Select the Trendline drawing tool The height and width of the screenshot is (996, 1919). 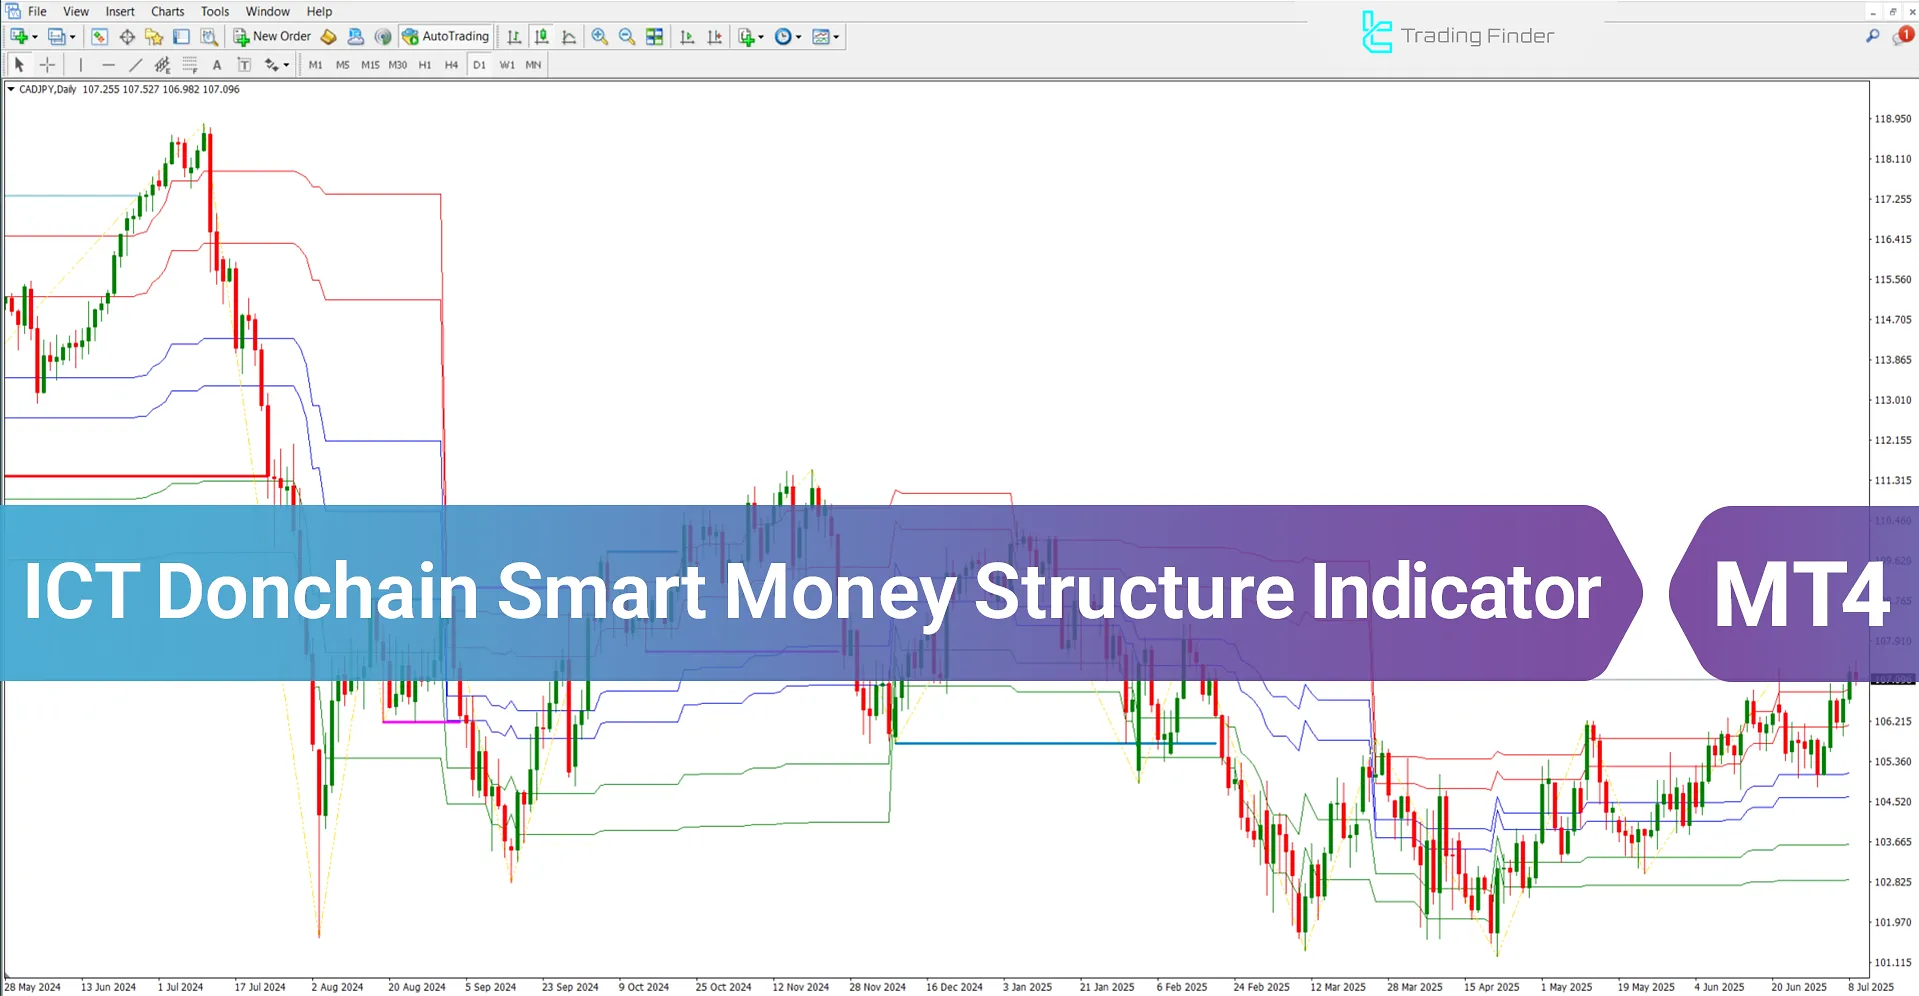pos(135,65)
